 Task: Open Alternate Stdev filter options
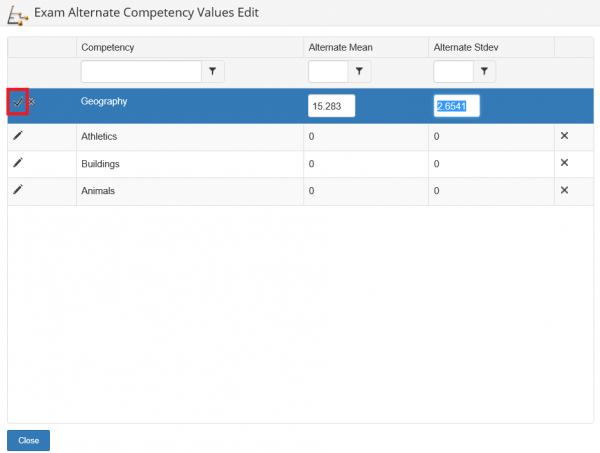[x=484, y=71]
